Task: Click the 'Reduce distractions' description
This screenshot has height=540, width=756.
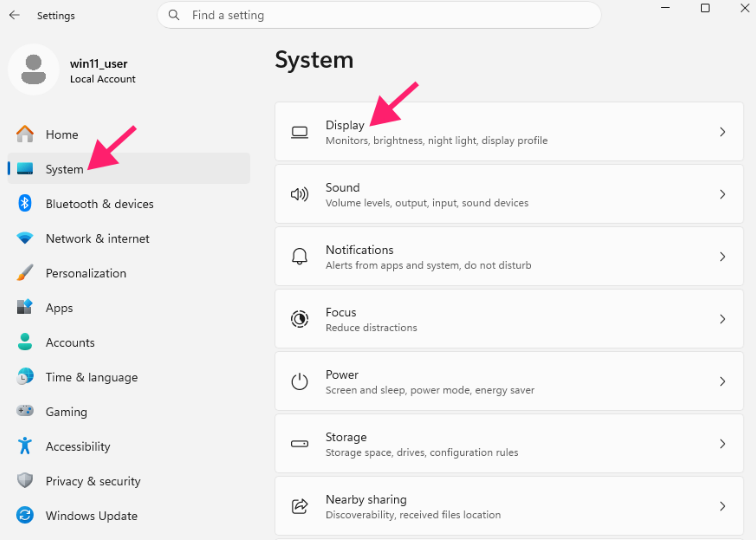Action: tap(371, 327)
